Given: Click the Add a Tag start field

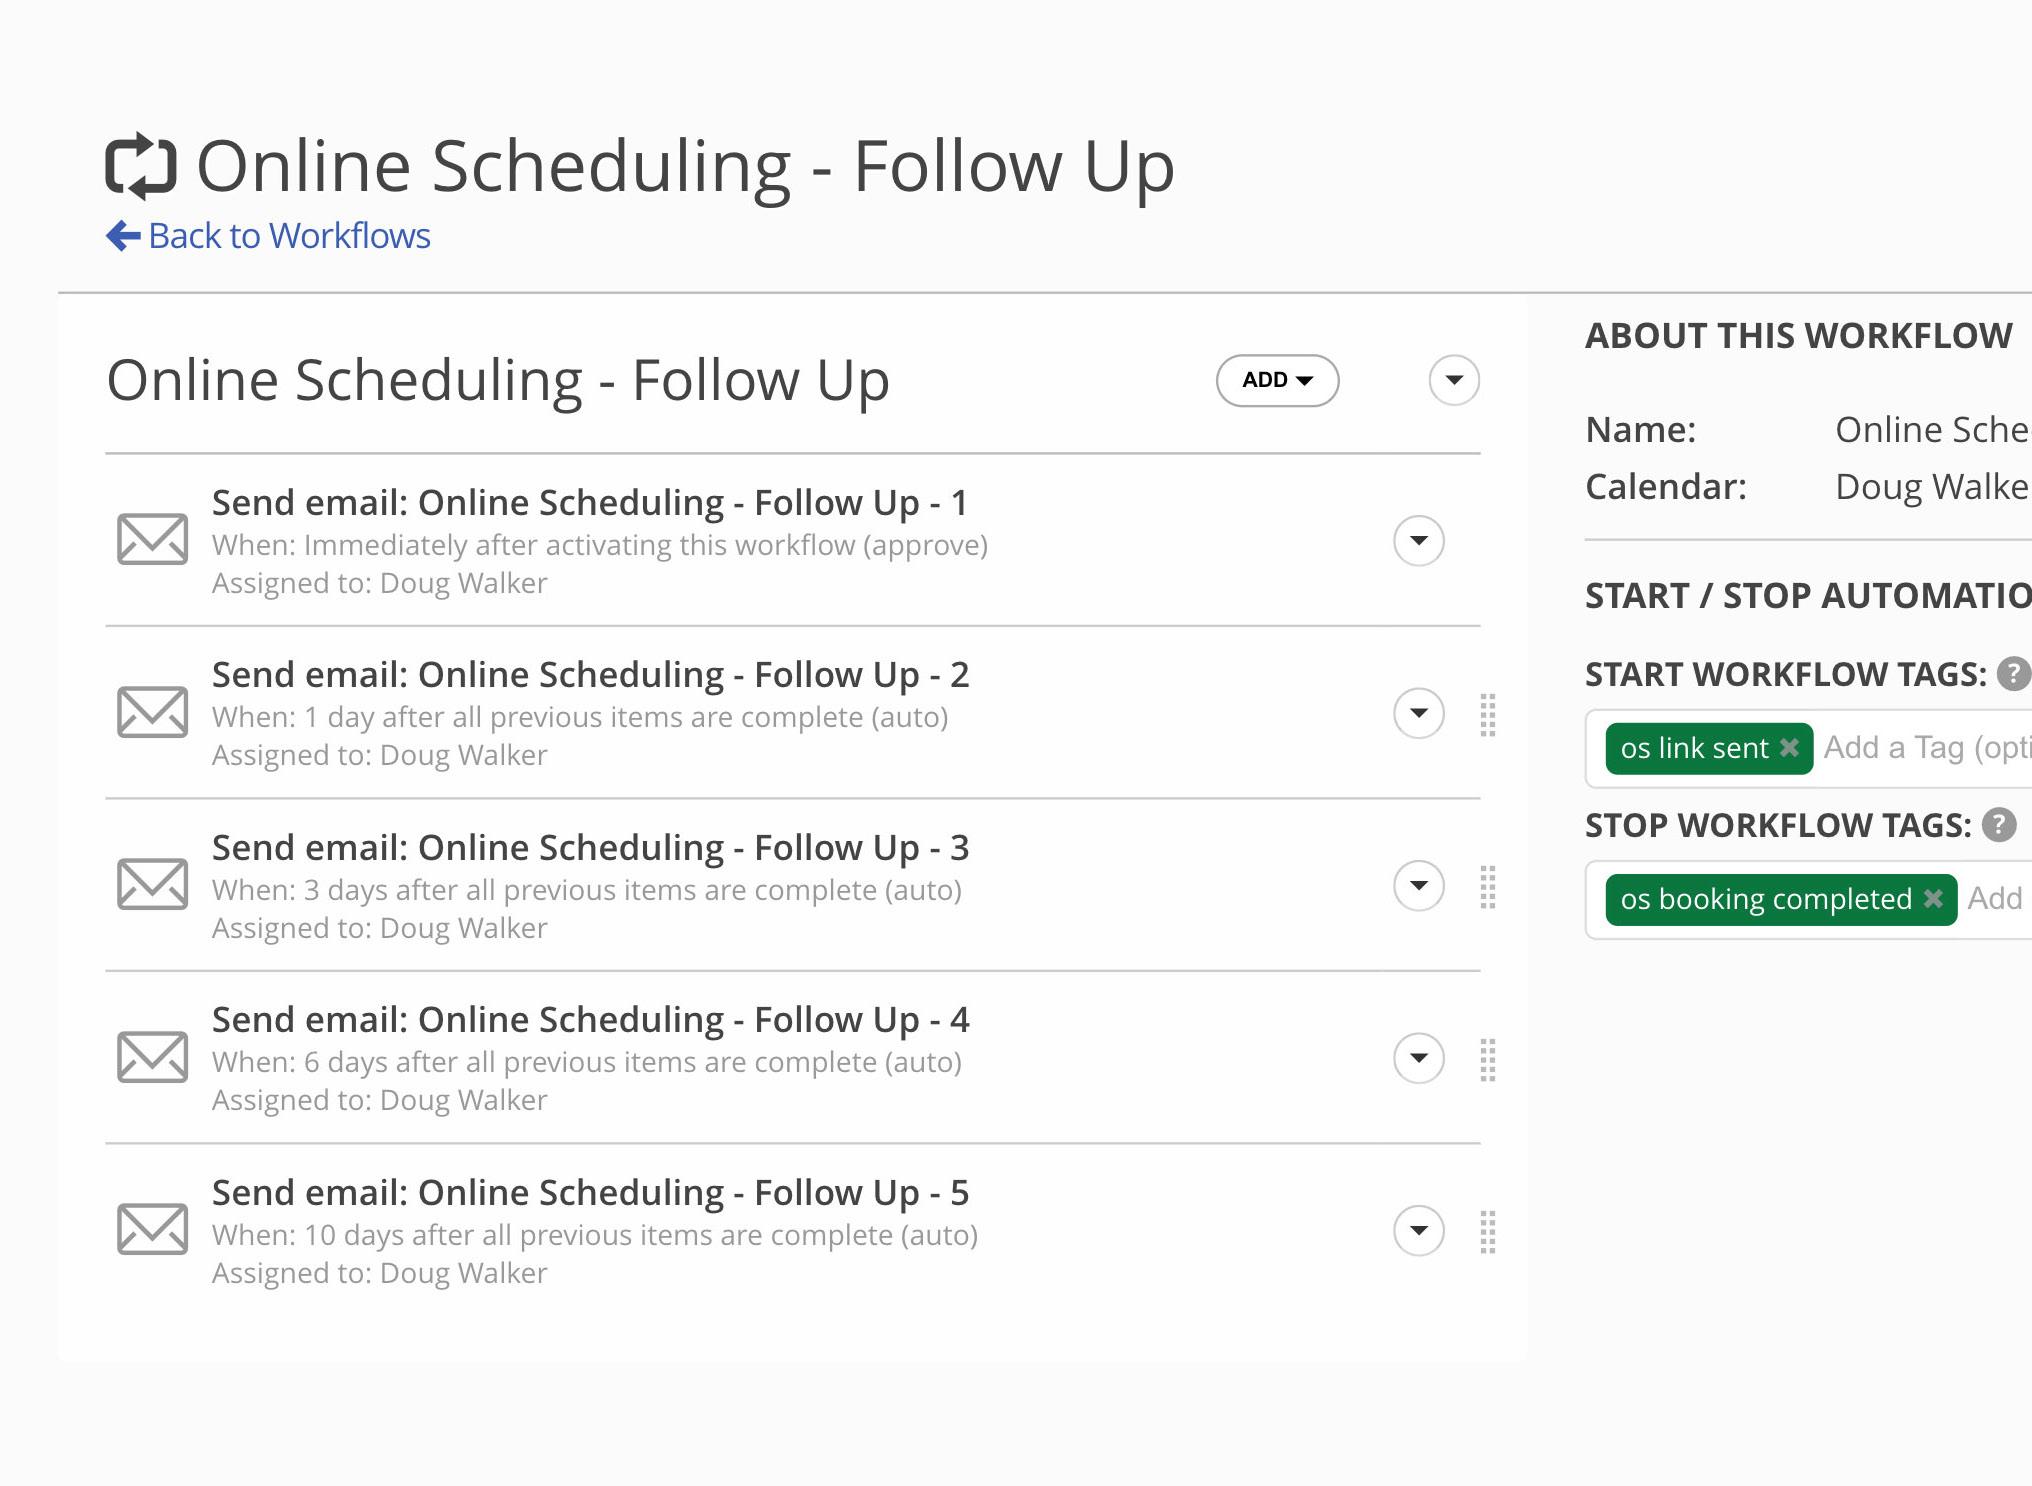Looking at the screenshot, I should pos(1925,748).
